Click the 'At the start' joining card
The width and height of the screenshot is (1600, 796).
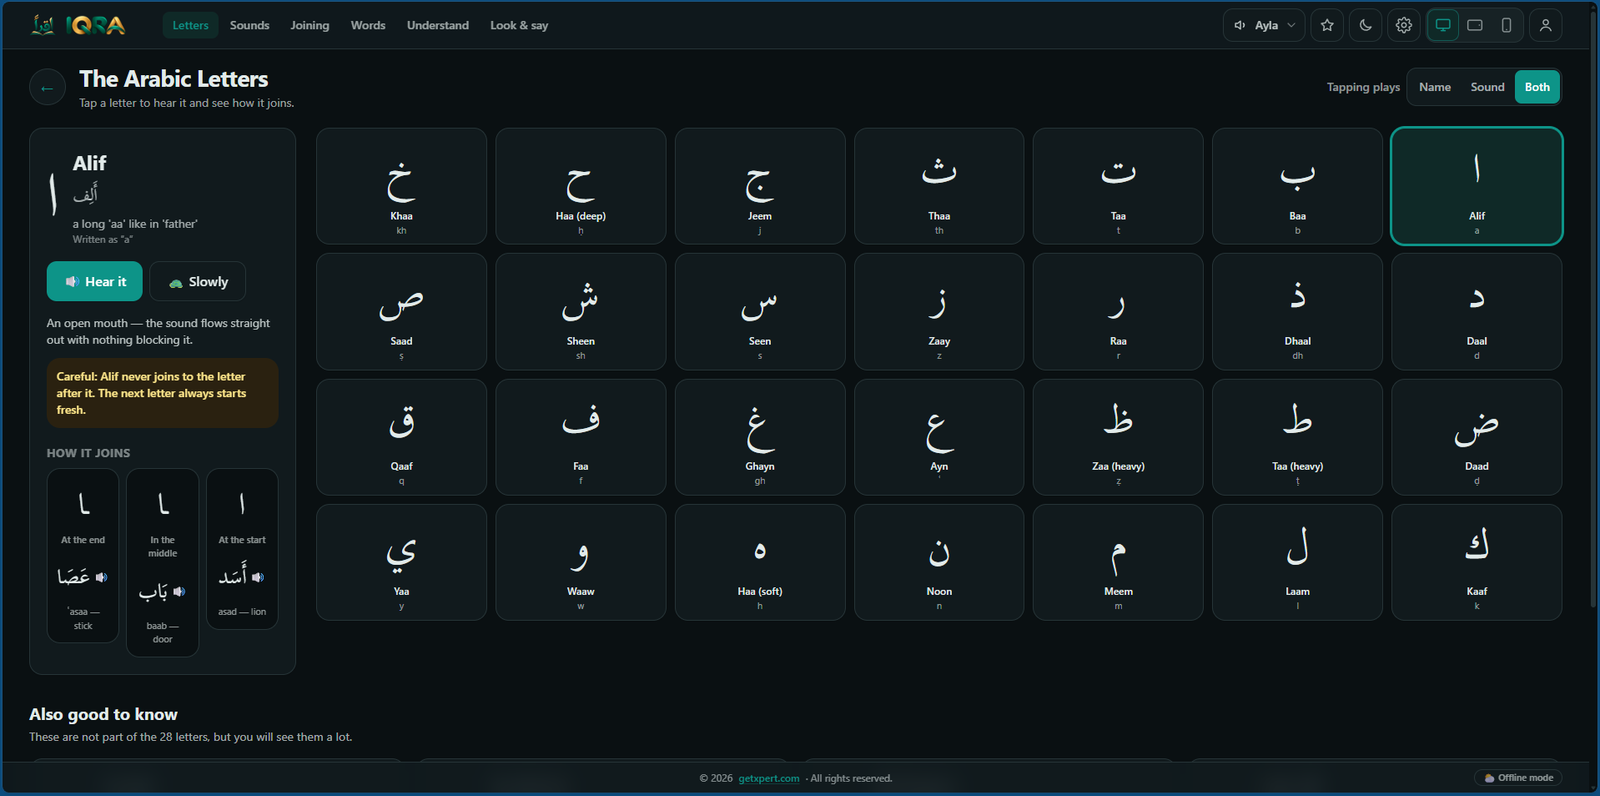pos(242,549)
